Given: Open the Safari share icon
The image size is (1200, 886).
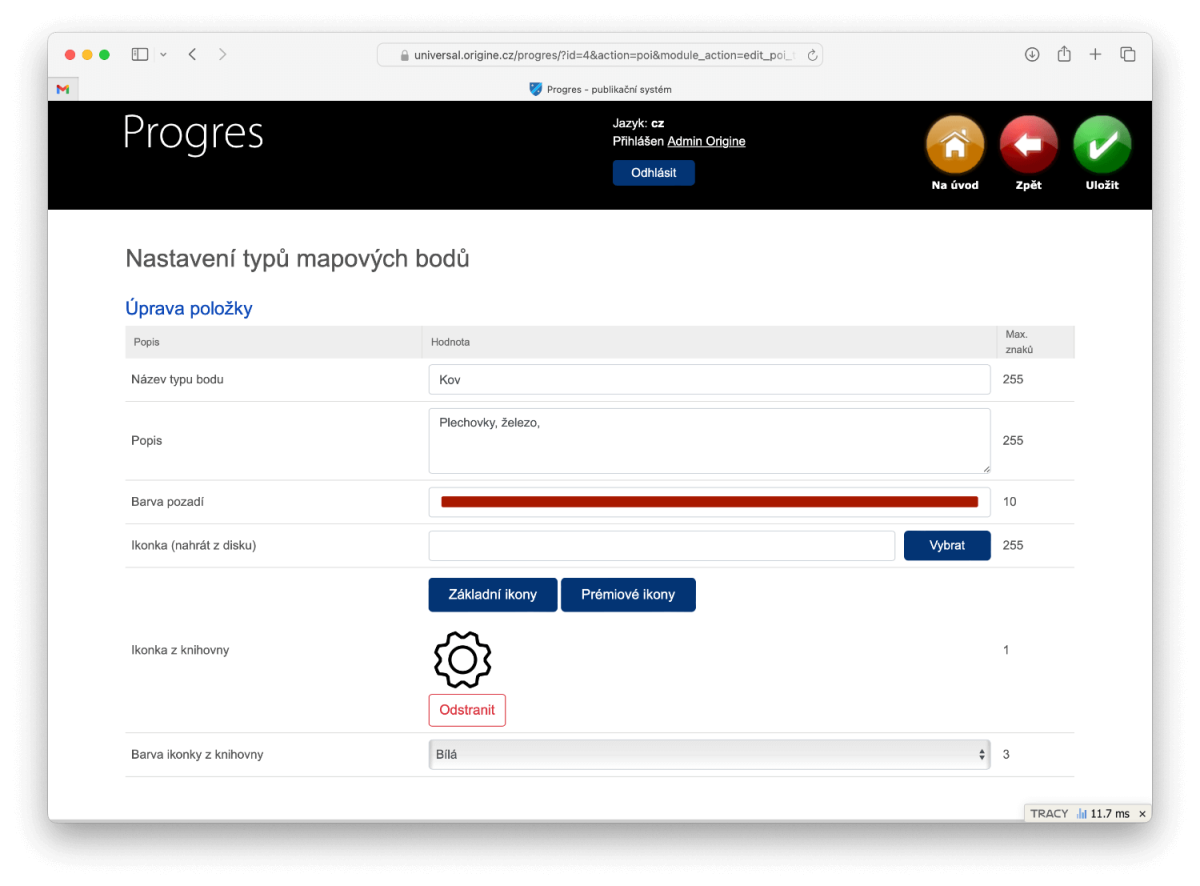Looking at the screenshot, I should click(1064, 54).
